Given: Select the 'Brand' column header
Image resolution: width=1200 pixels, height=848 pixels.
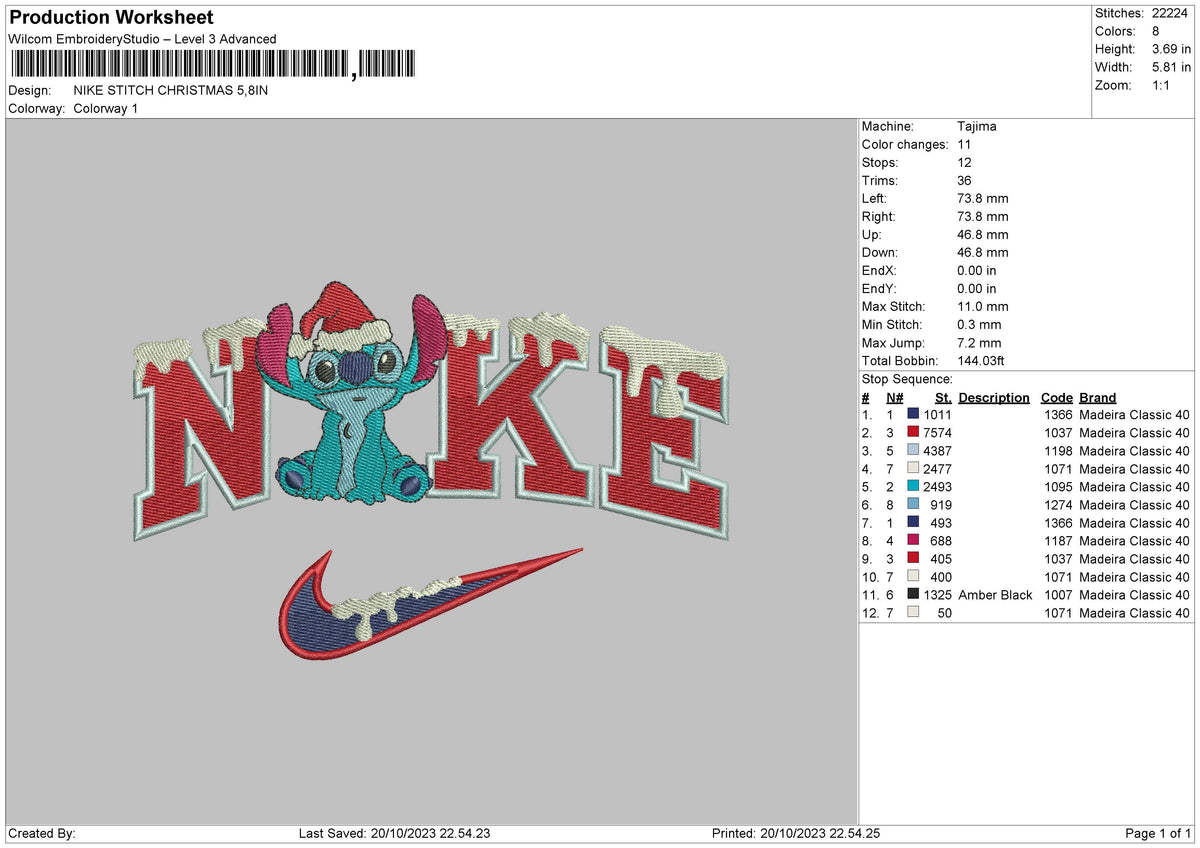Looking at the screenshot, I should tap(1098, 397).
